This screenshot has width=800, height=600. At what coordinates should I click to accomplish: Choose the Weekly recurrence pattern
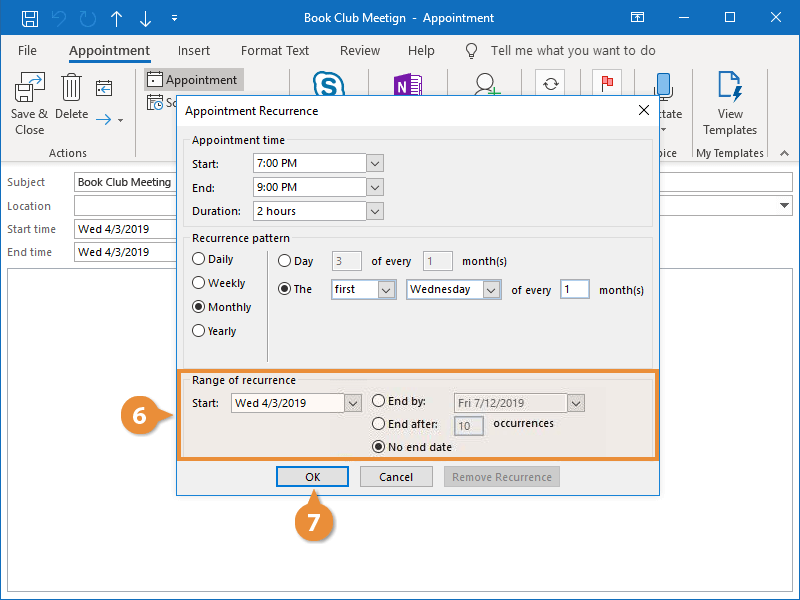click(200, 283)
